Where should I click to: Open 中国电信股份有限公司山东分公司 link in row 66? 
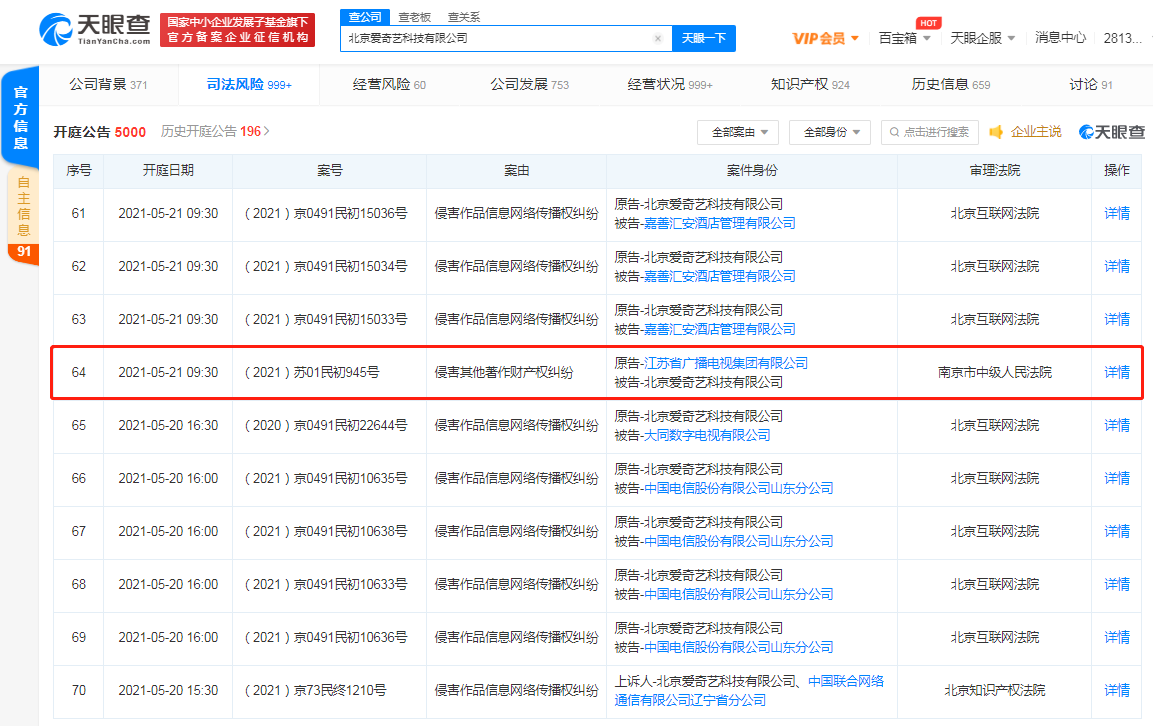pos(738,488)
